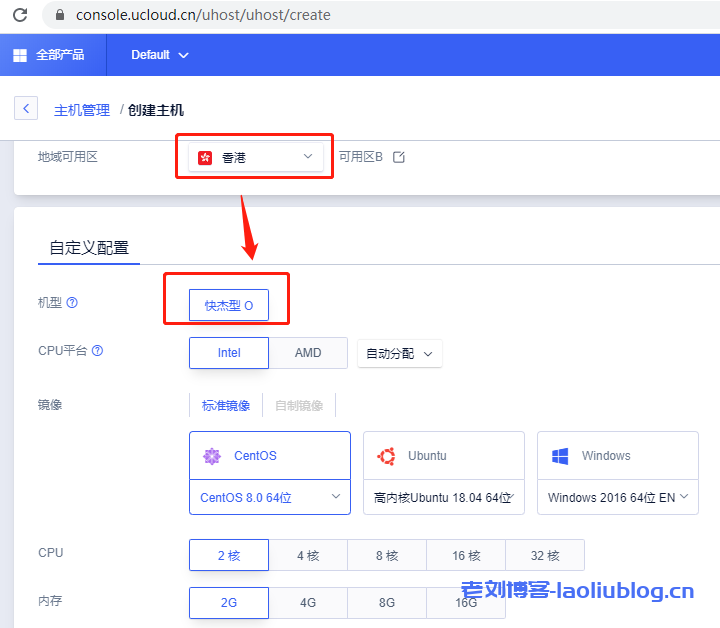Select the Ubuntu image card
Viewport: 720px width, 628px height.
point(443,456)
